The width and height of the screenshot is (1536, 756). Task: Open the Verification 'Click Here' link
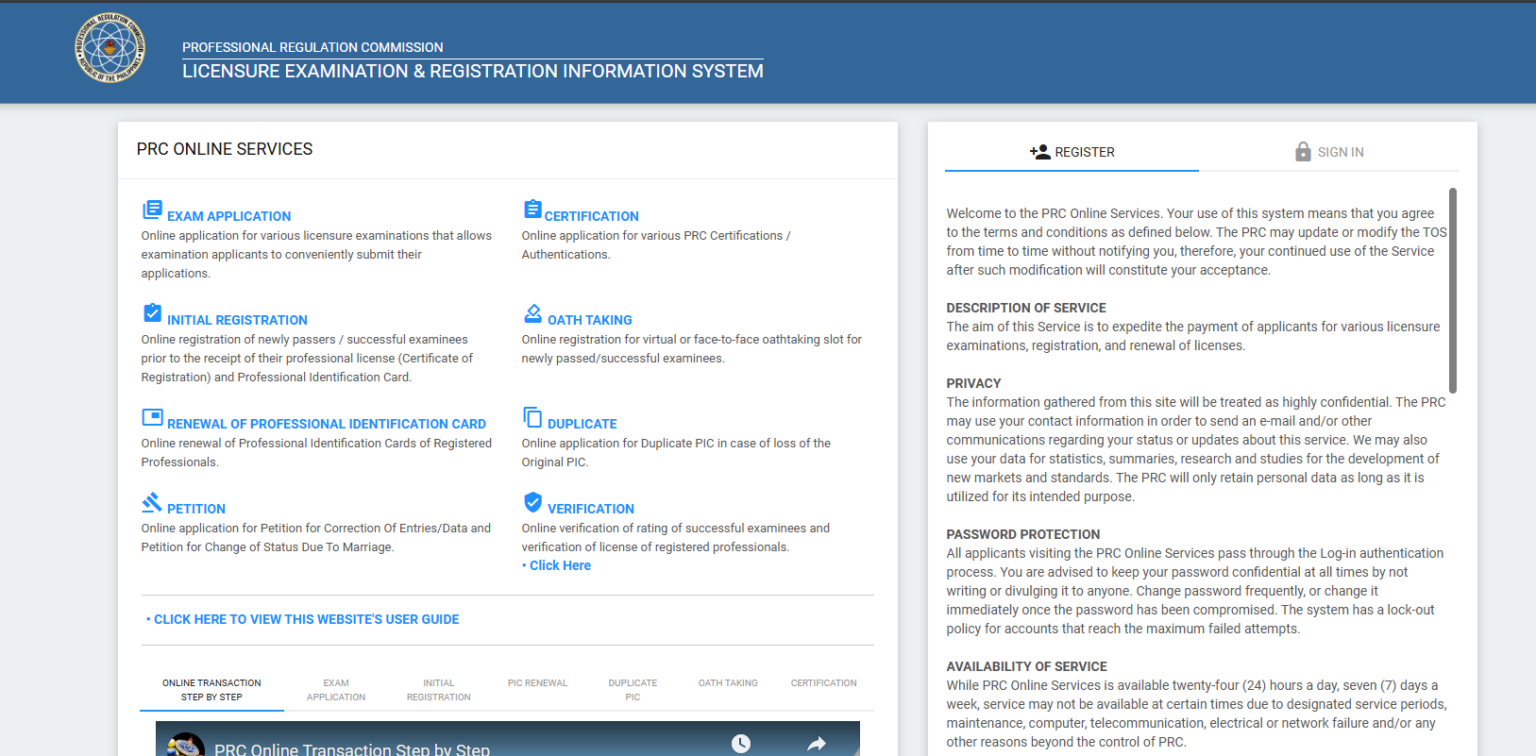(x=559, y=566)
